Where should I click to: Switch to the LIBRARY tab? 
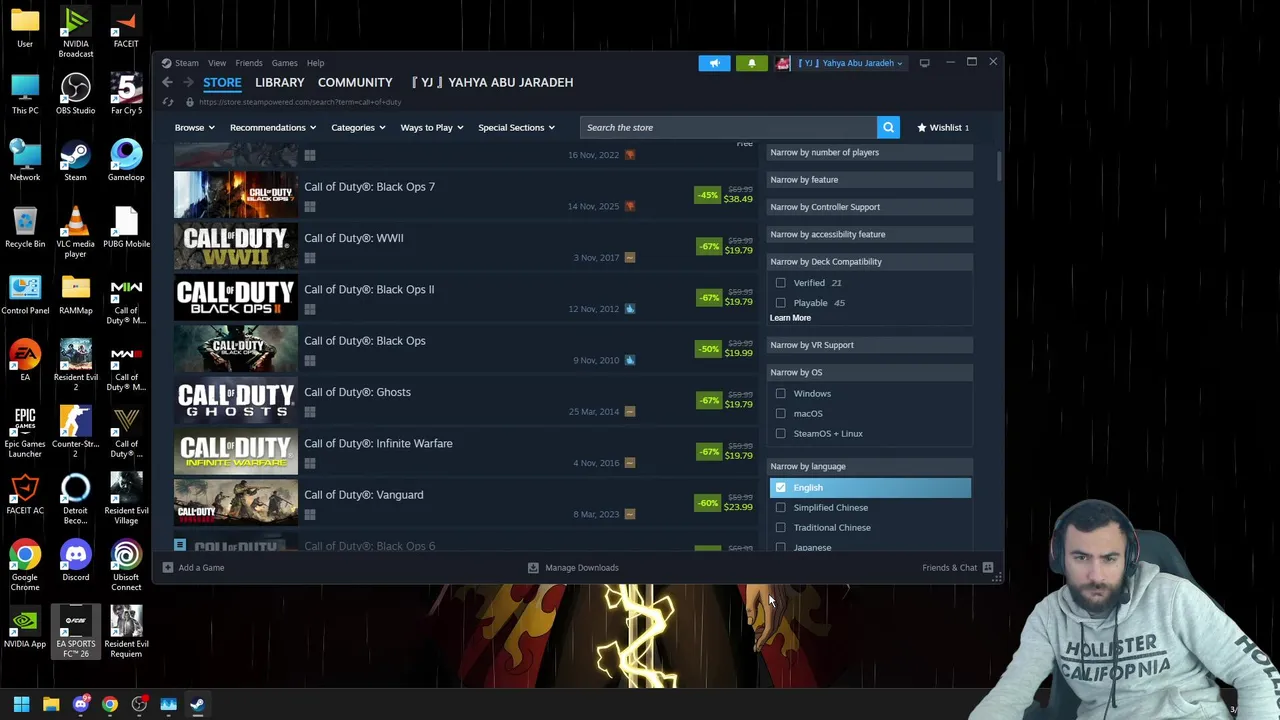[279, 82]
